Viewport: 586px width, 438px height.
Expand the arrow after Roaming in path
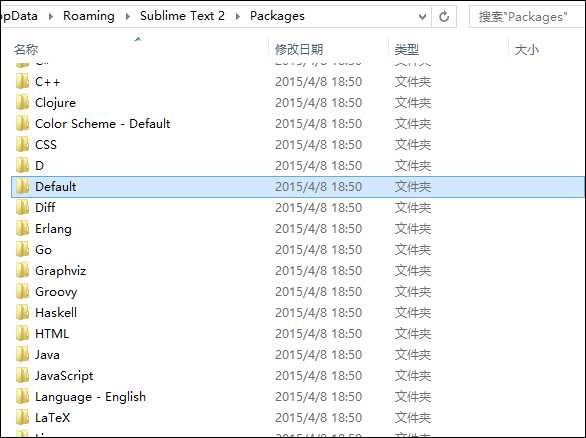tap(127, 16)
